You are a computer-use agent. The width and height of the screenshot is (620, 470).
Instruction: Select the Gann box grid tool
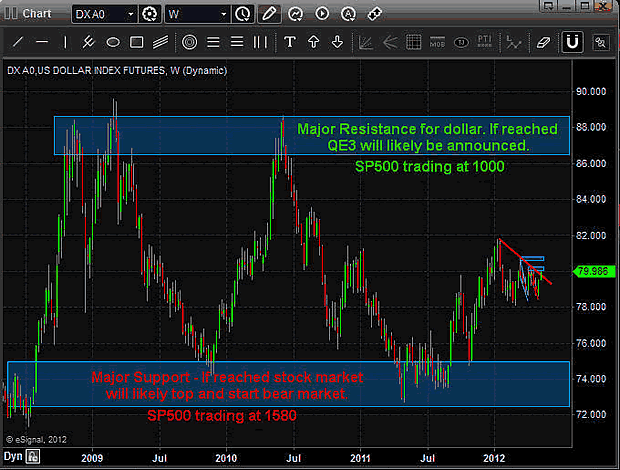click(414, 42)
